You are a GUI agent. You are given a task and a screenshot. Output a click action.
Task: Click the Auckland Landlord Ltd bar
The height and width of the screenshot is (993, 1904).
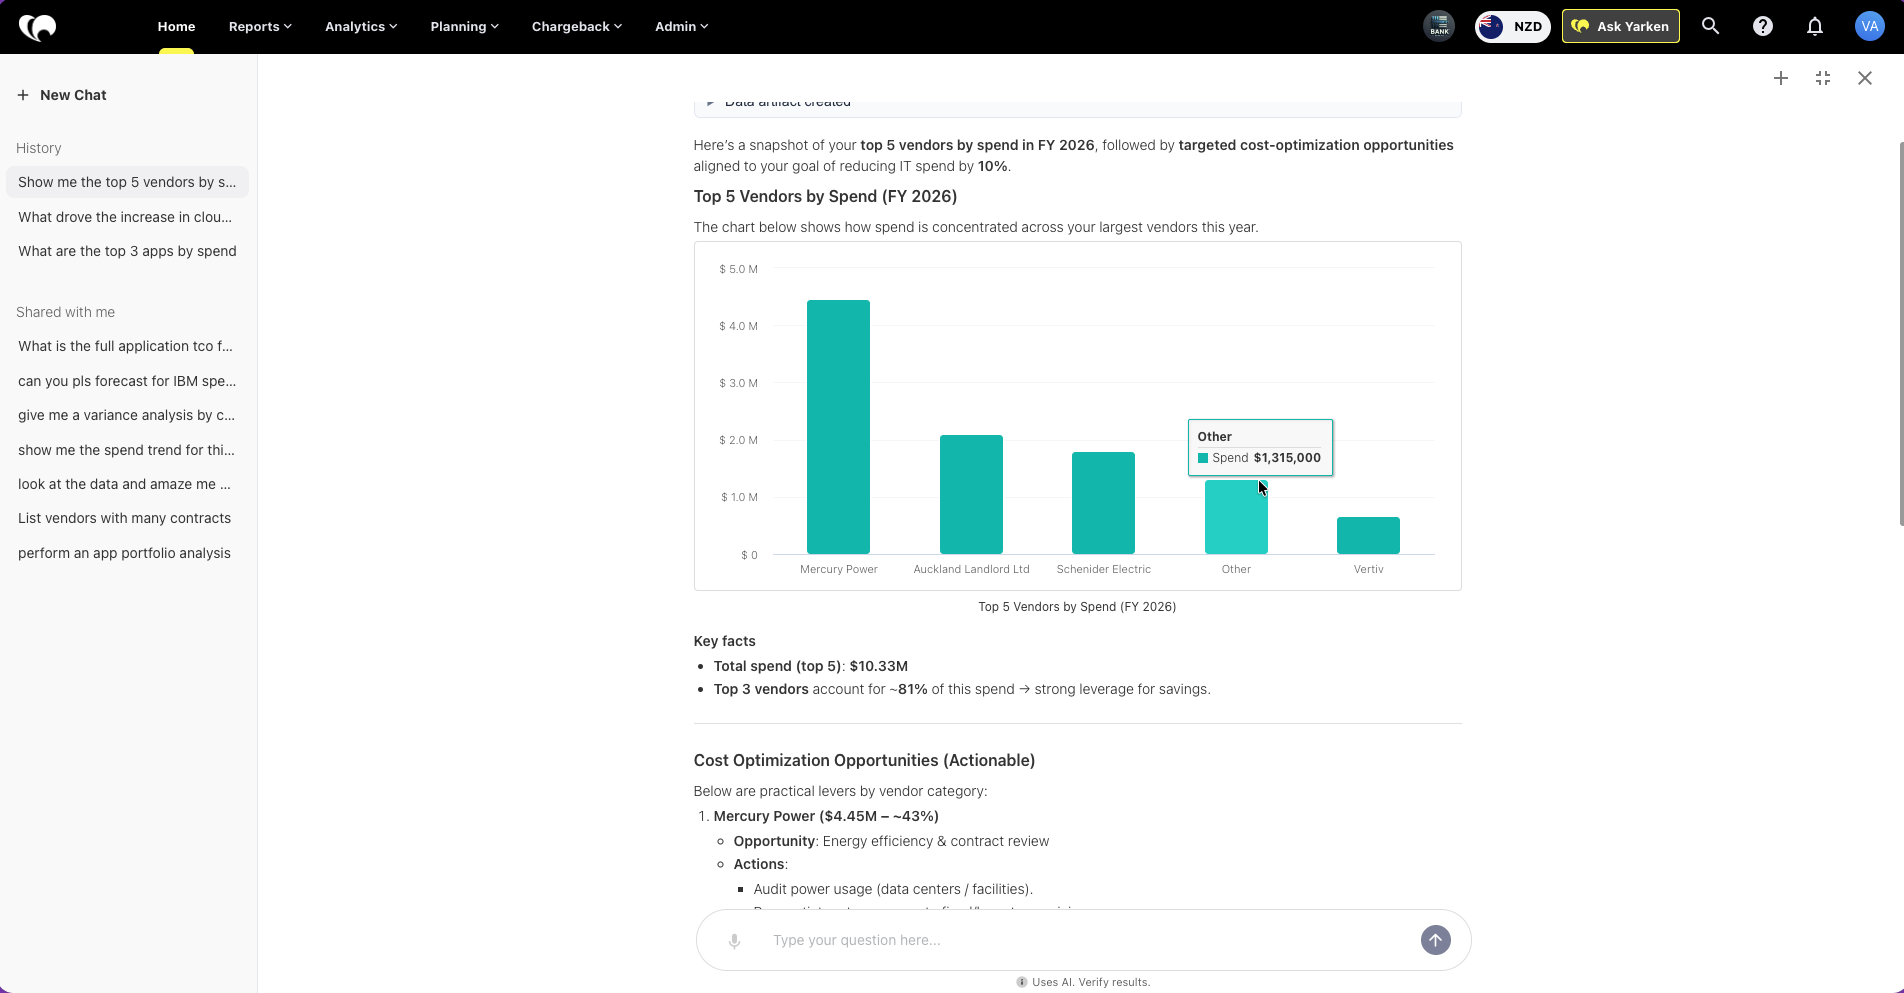coord(971,494)
